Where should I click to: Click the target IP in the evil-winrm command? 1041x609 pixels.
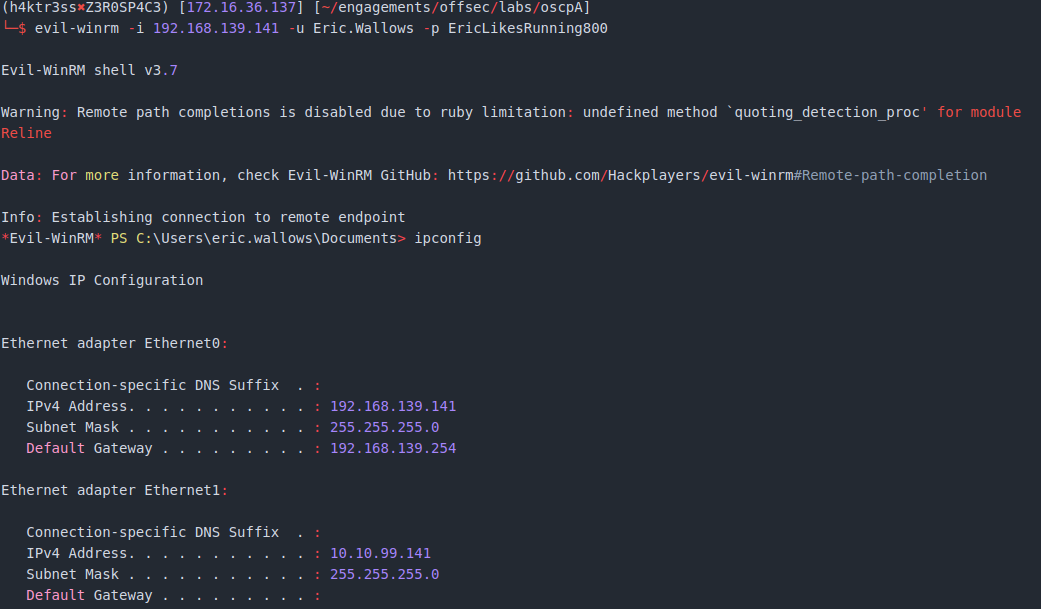[215, 28]
